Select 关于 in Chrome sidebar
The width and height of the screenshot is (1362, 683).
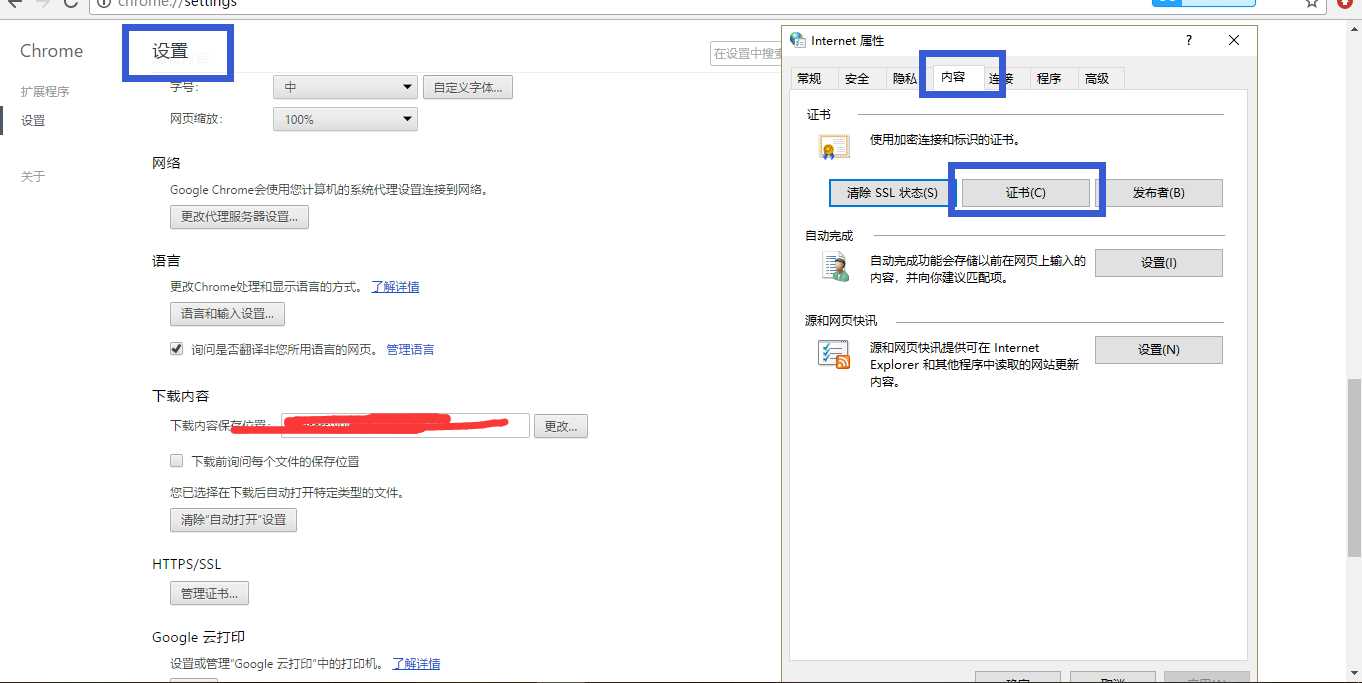click(33, 176)
